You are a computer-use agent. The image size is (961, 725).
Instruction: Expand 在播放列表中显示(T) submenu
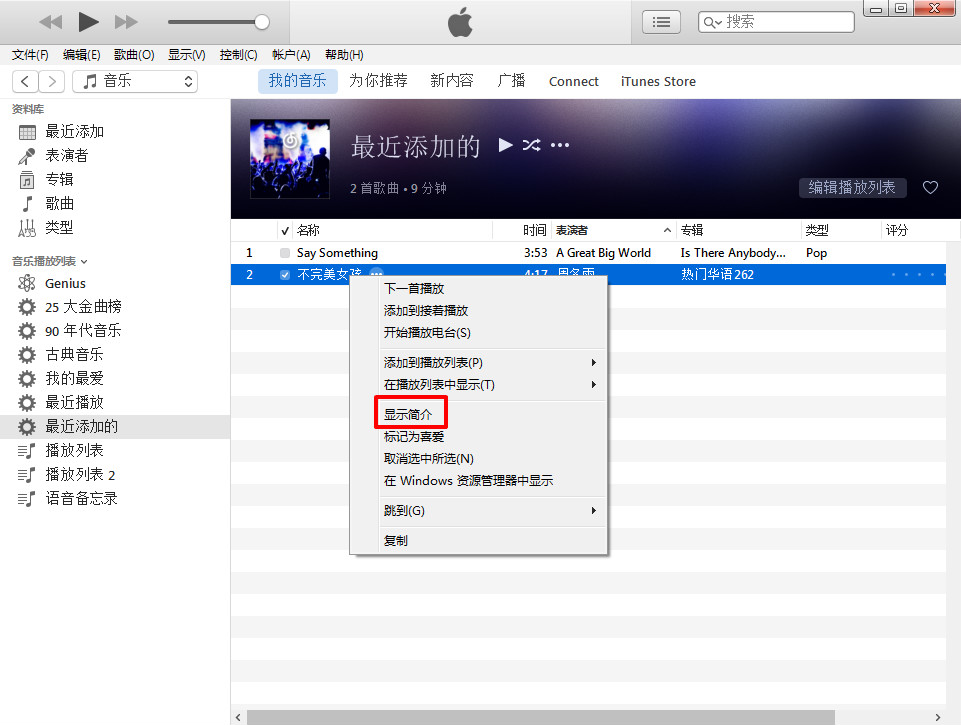pos(479,385)
